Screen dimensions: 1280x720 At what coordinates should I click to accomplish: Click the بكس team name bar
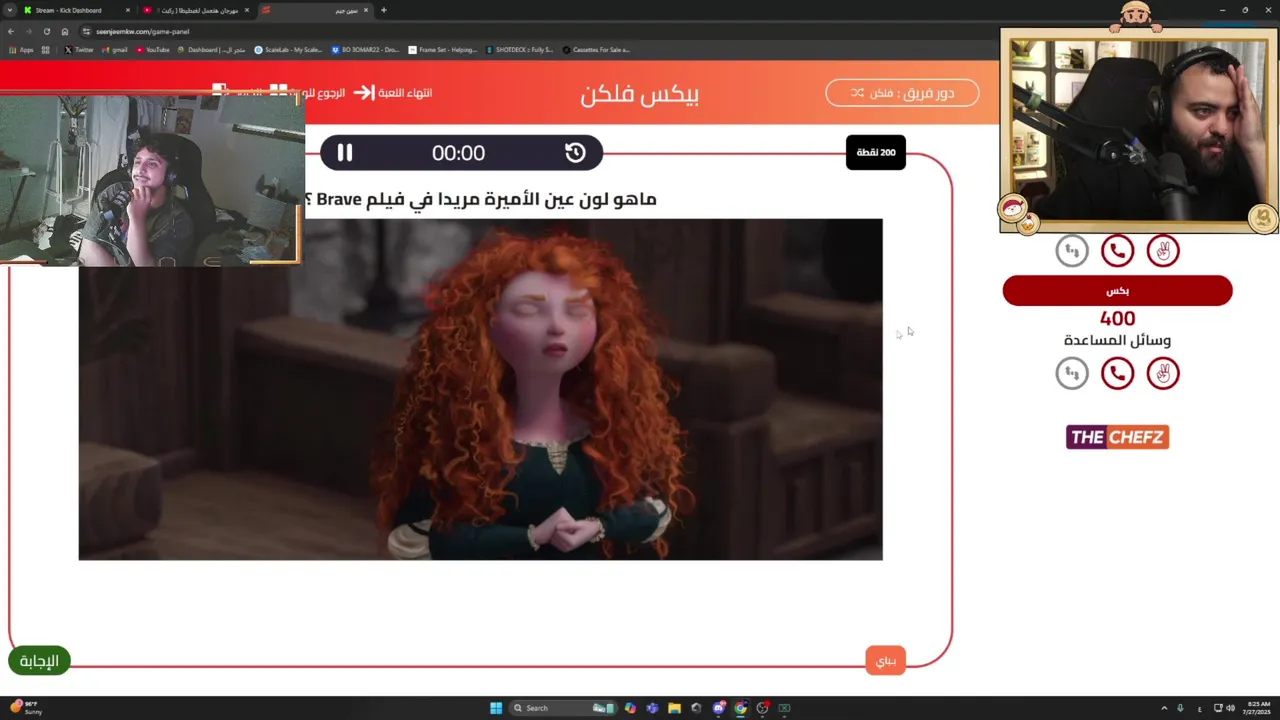1117,291
